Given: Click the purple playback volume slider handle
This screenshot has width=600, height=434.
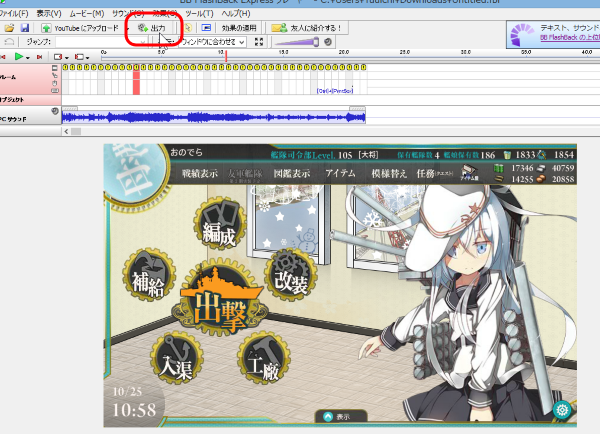Looking at the screenshot, I should [x=316, y=42].
